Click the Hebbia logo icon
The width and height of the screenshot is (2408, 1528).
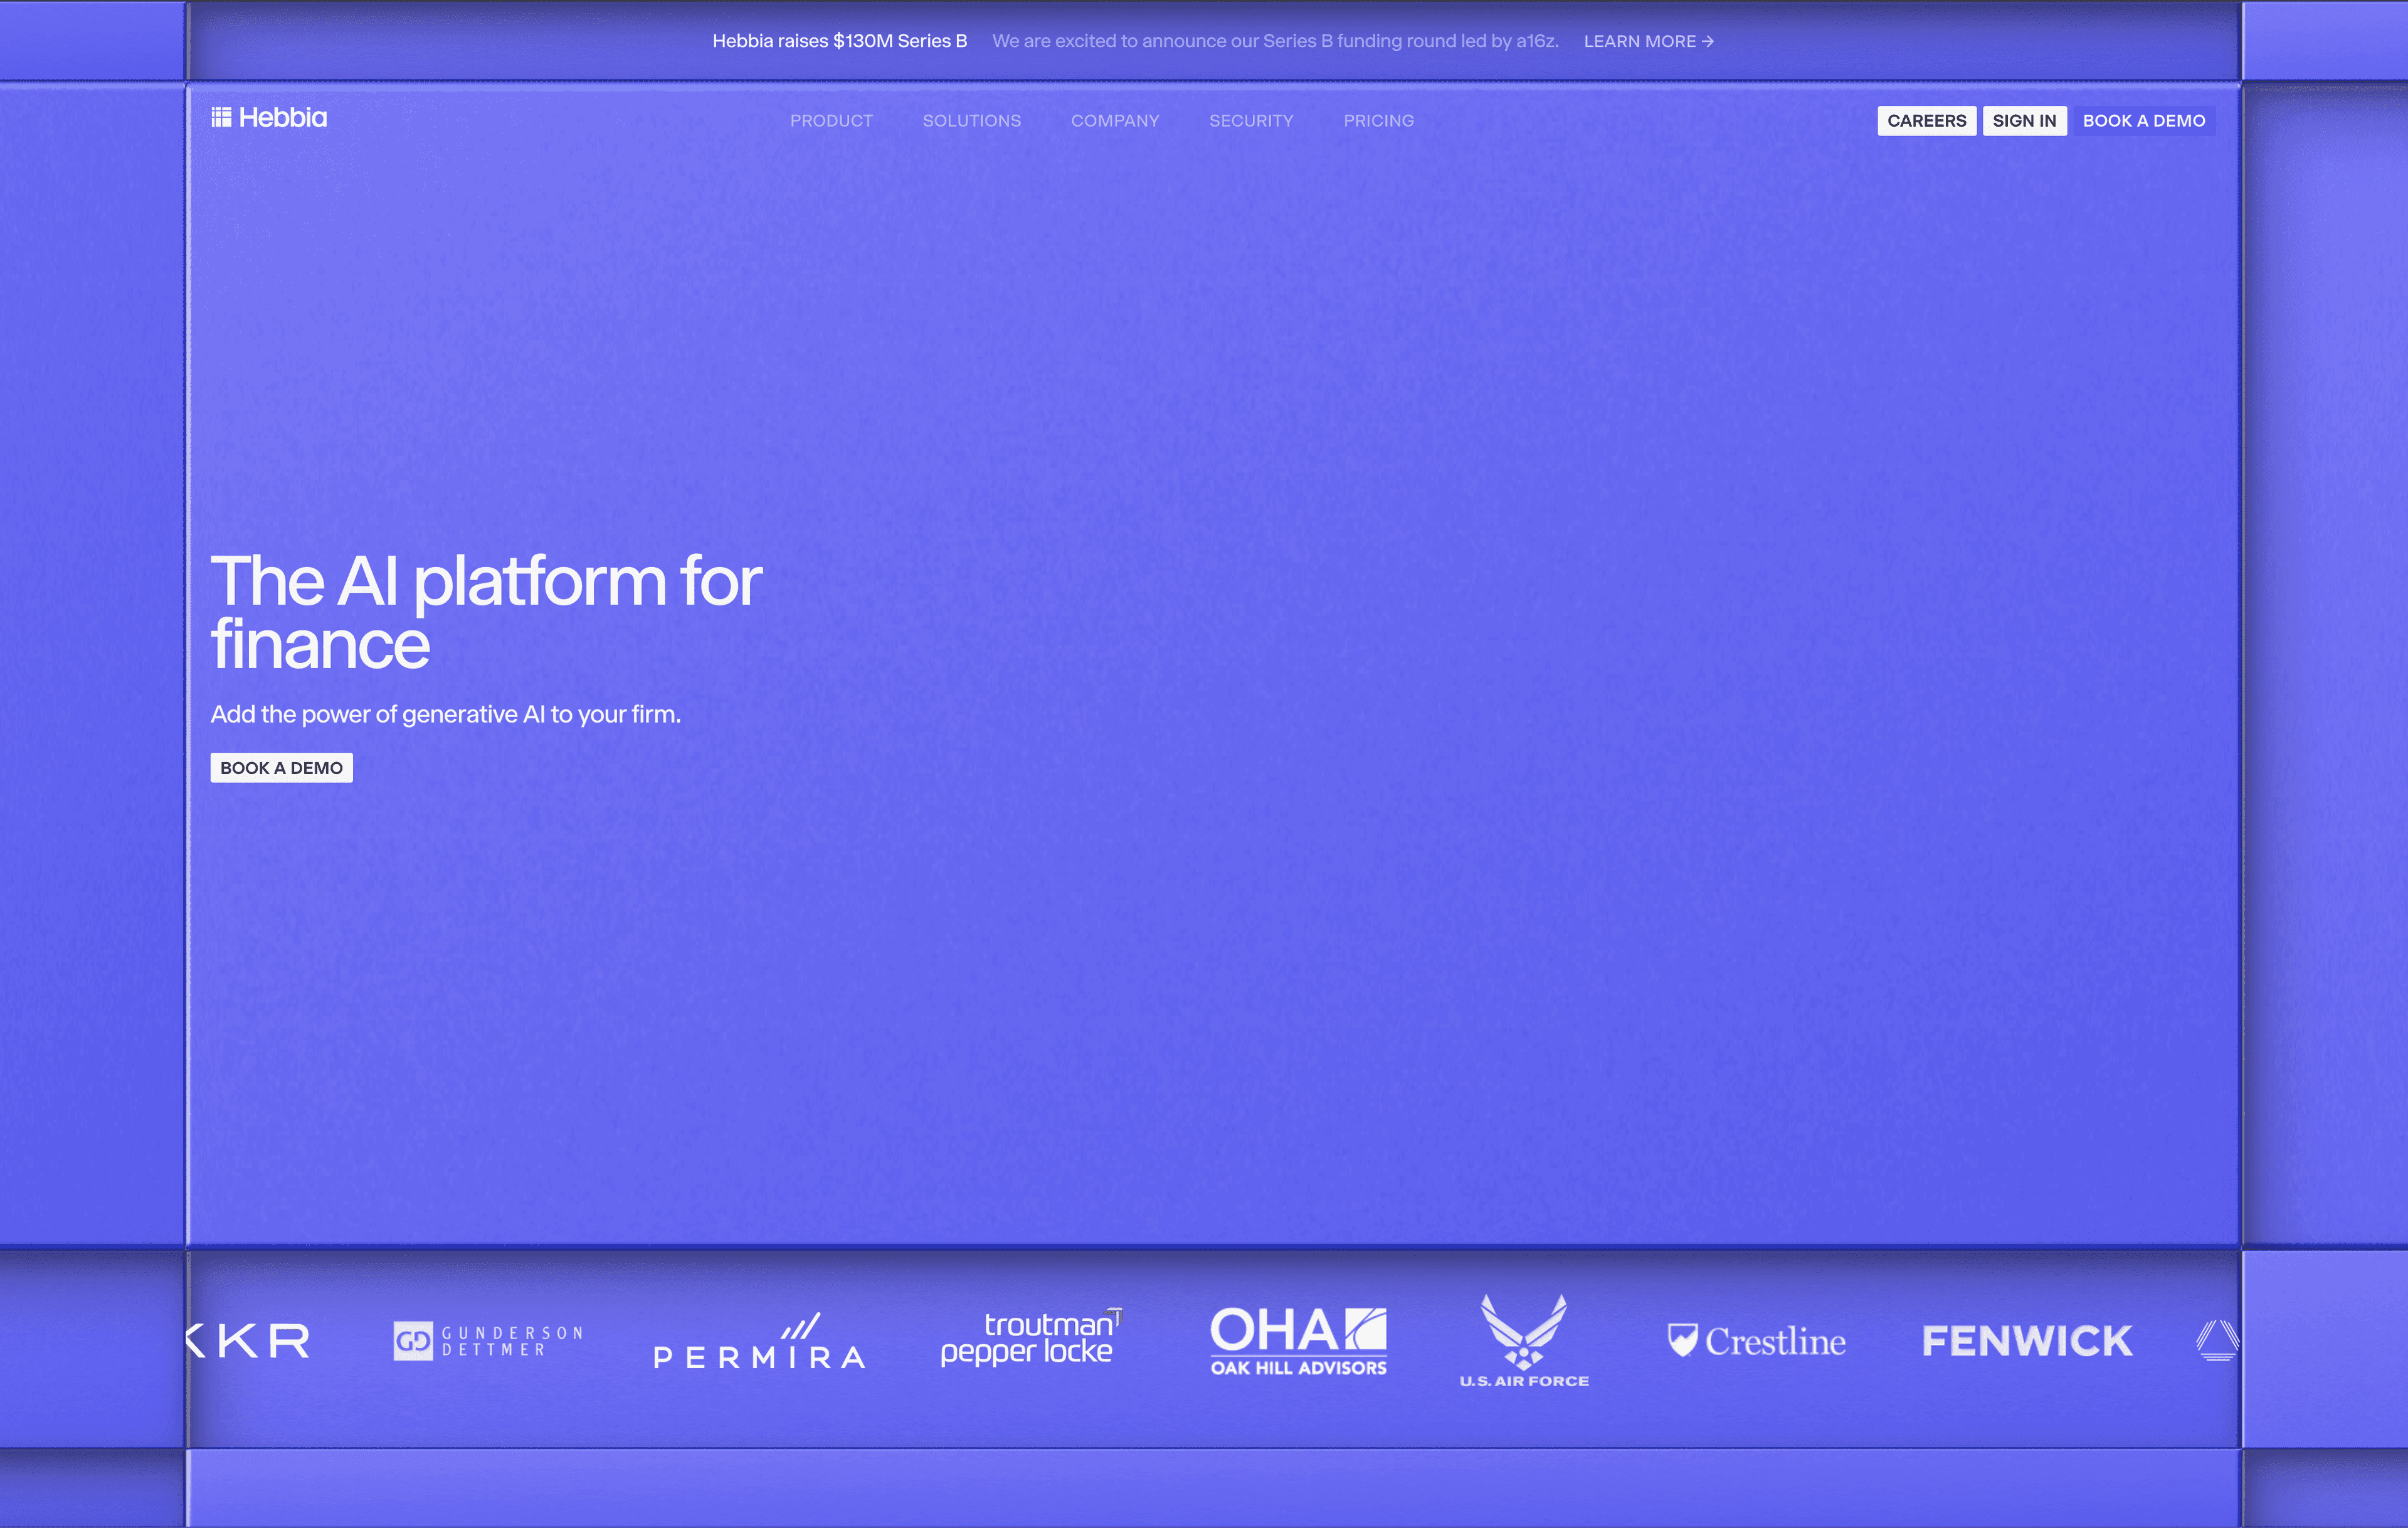click(x=221, y=118)
